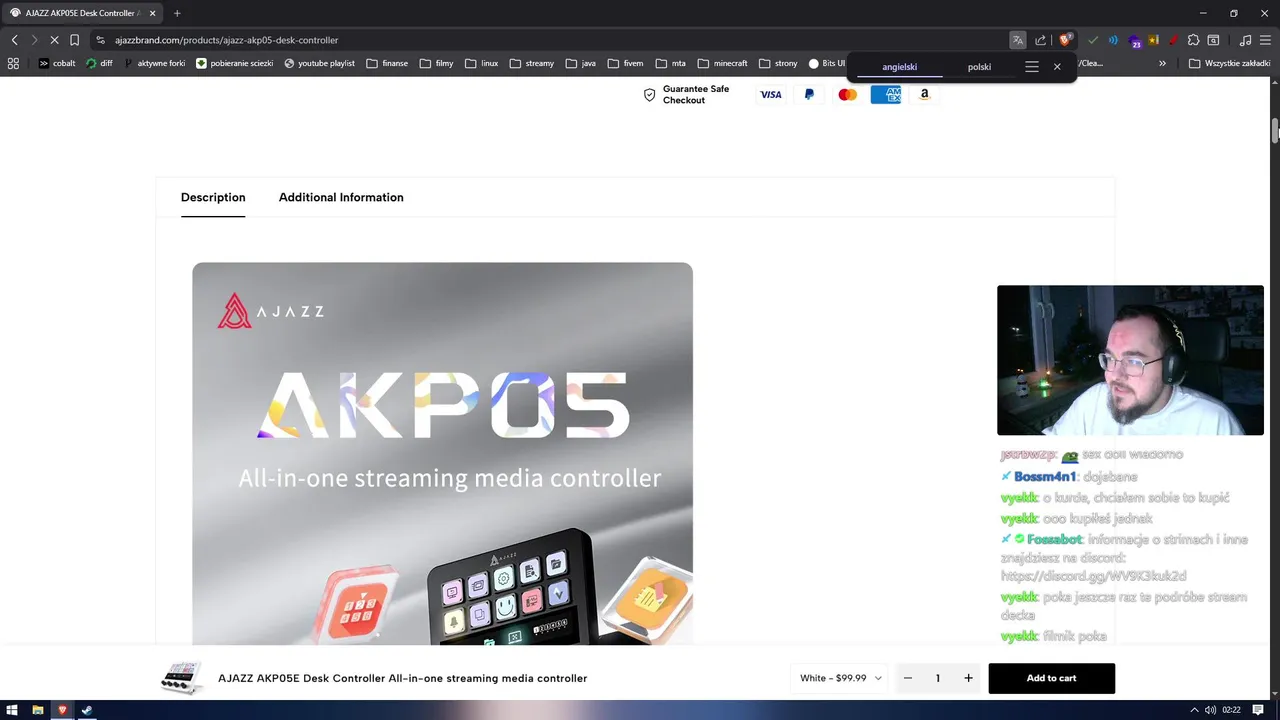
Task: Open the Bits UI bookmark
Action: (x=827, y=63)
